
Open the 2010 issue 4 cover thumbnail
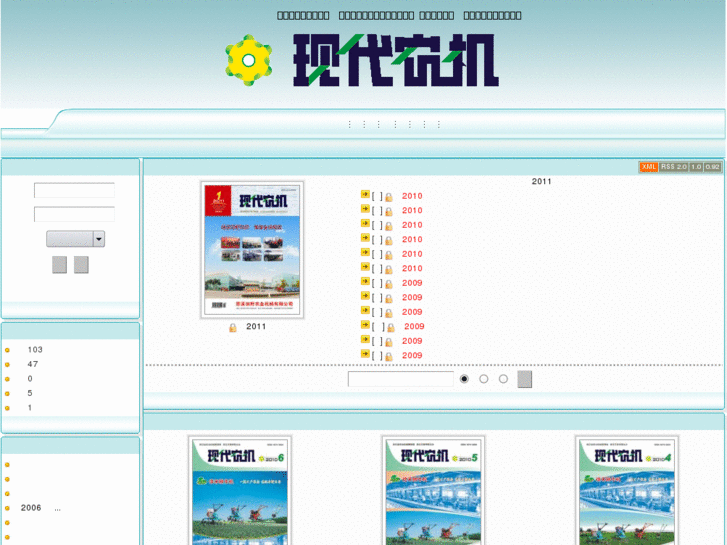[627, 490]
